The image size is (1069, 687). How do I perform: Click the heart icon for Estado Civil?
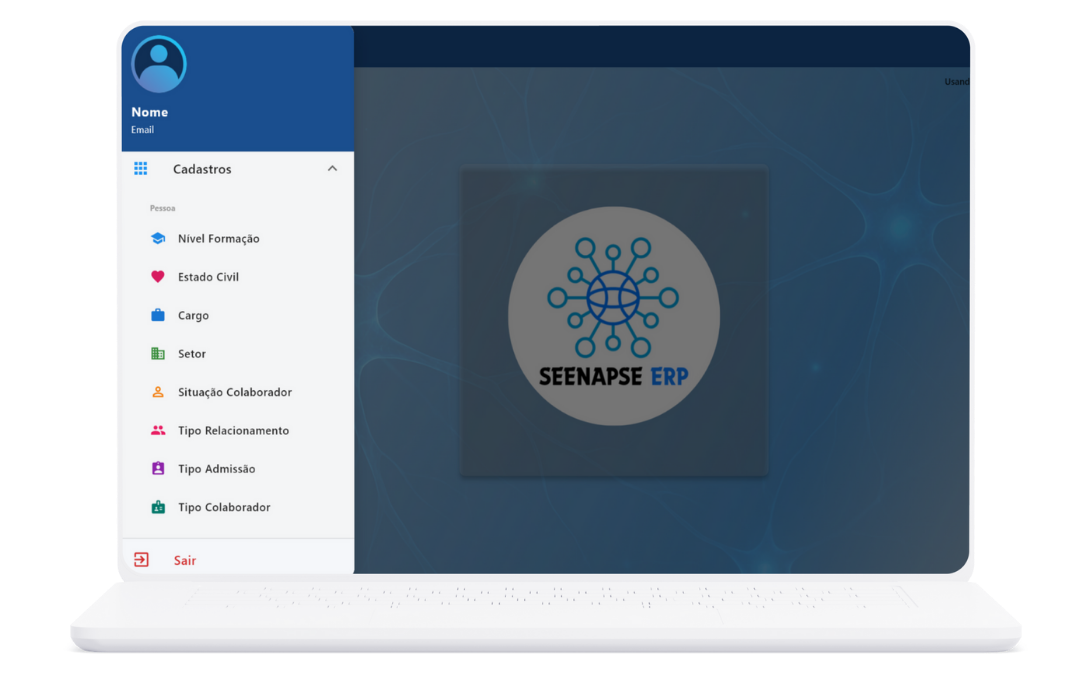(158, 277)
